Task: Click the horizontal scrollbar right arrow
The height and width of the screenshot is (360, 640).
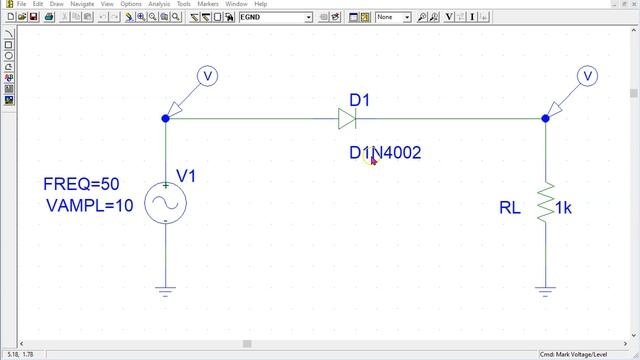Action: [625, 344]
